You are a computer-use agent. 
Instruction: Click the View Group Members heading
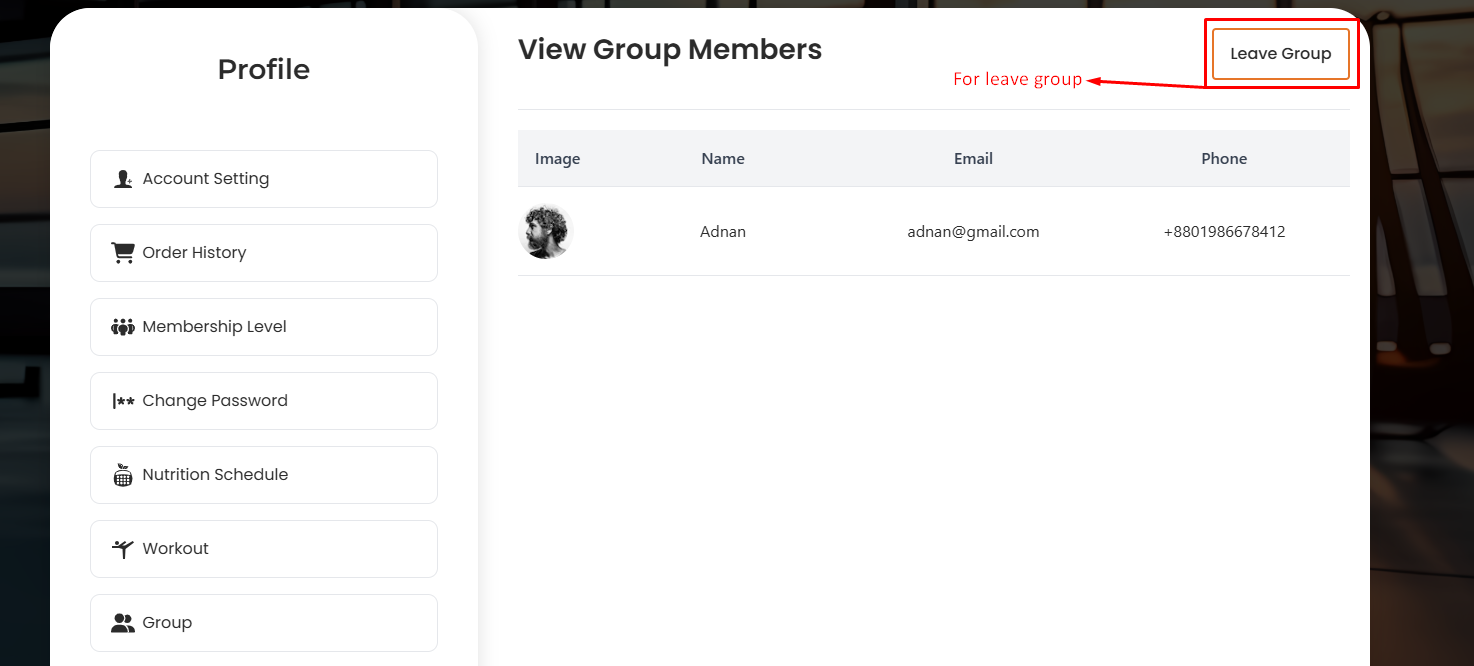[x=669, y=48]
